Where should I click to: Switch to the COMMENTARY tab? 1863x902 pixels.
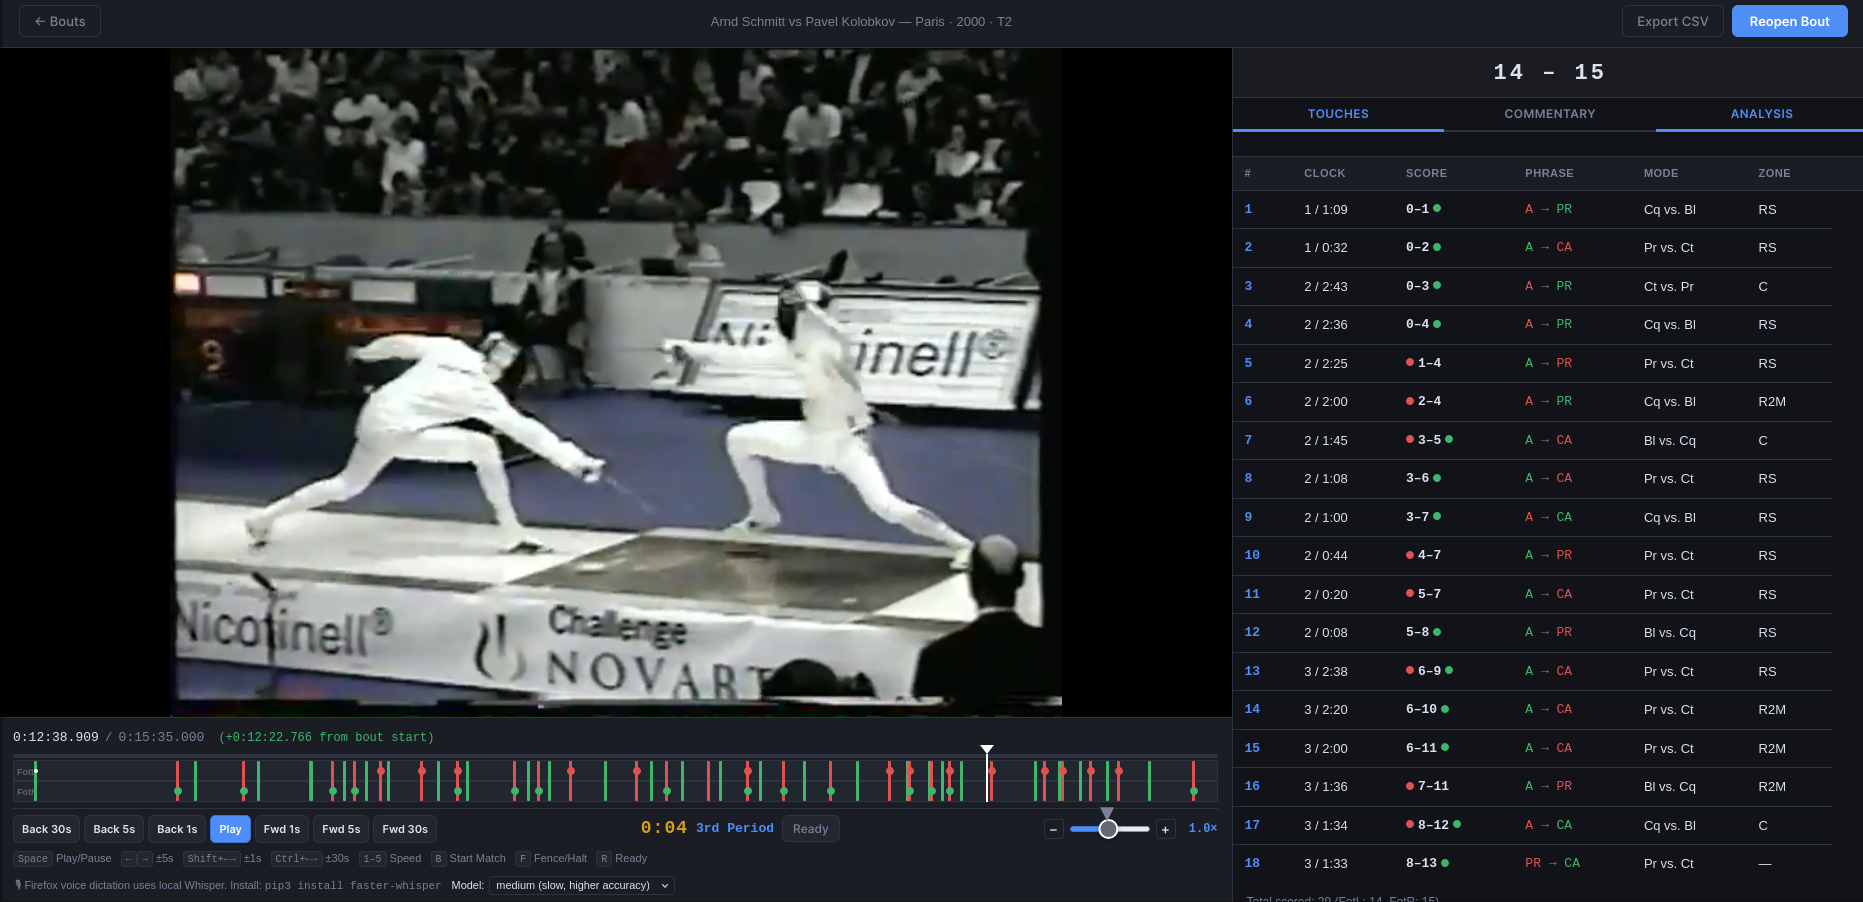pyautogui.click(x=1549, y=114)
